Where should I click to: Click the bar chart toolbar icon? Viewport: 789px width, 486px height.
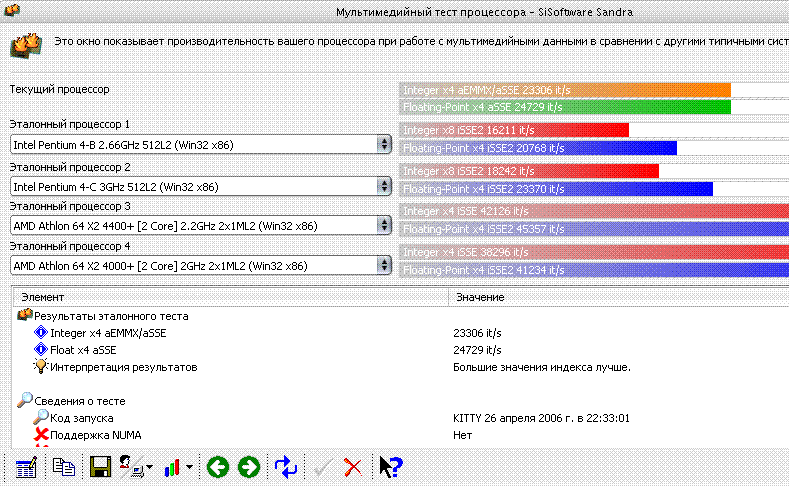(172, 467)
